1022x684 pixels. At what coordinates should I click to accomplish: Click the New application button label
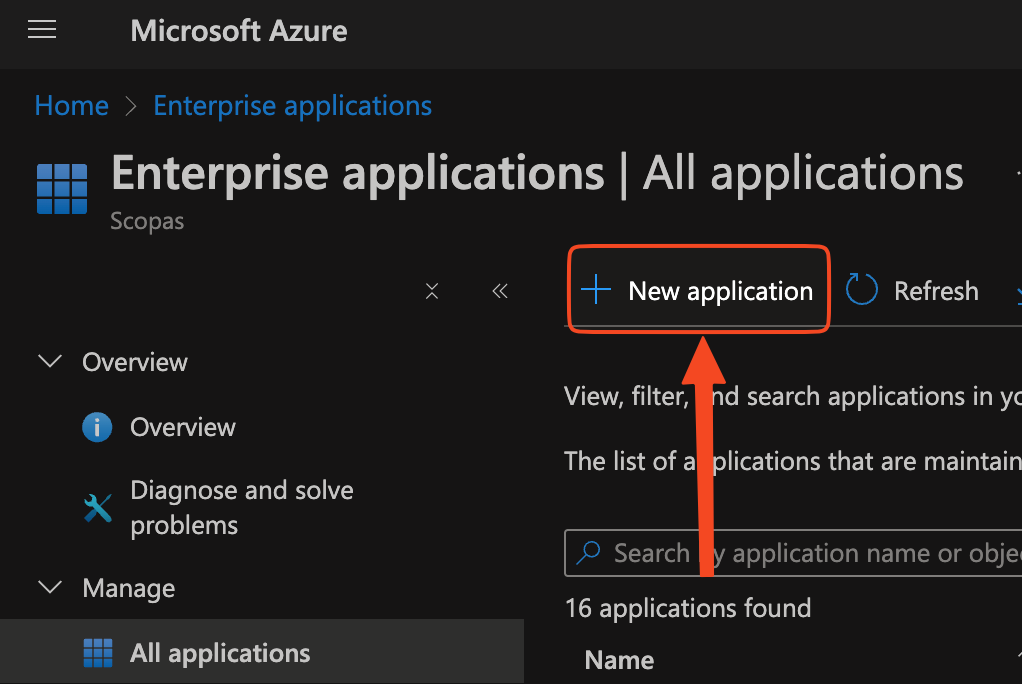pyautogui.click(x=720, y=291)
